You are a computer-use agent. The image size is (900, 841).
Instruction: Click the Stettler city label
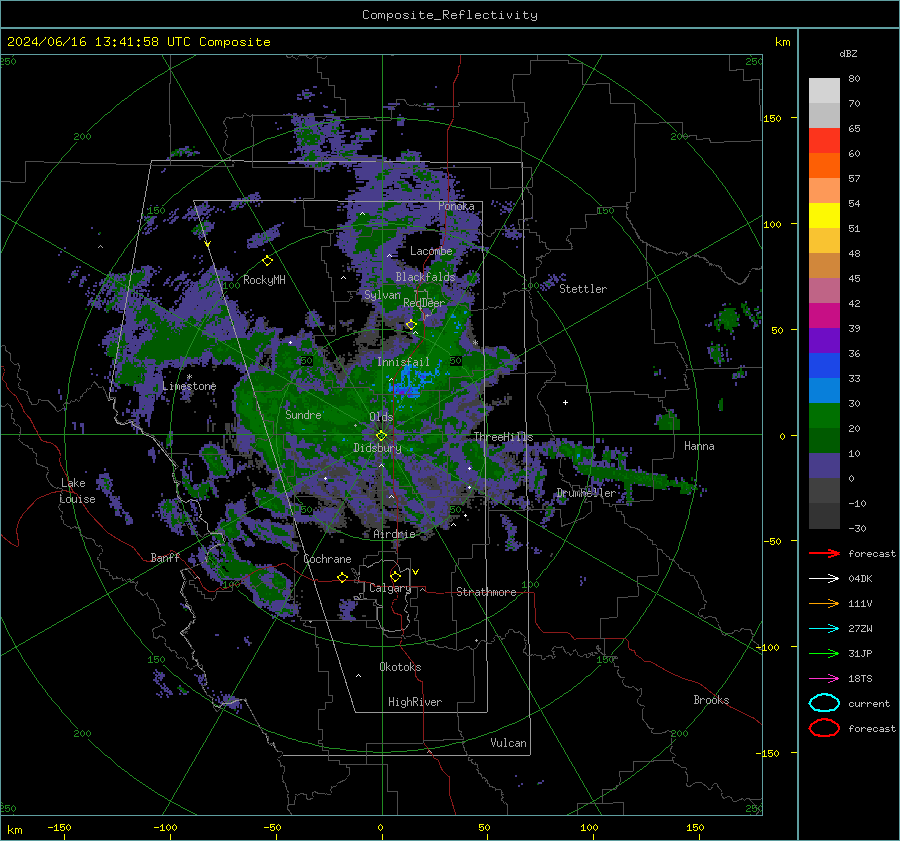click(583, 289)
